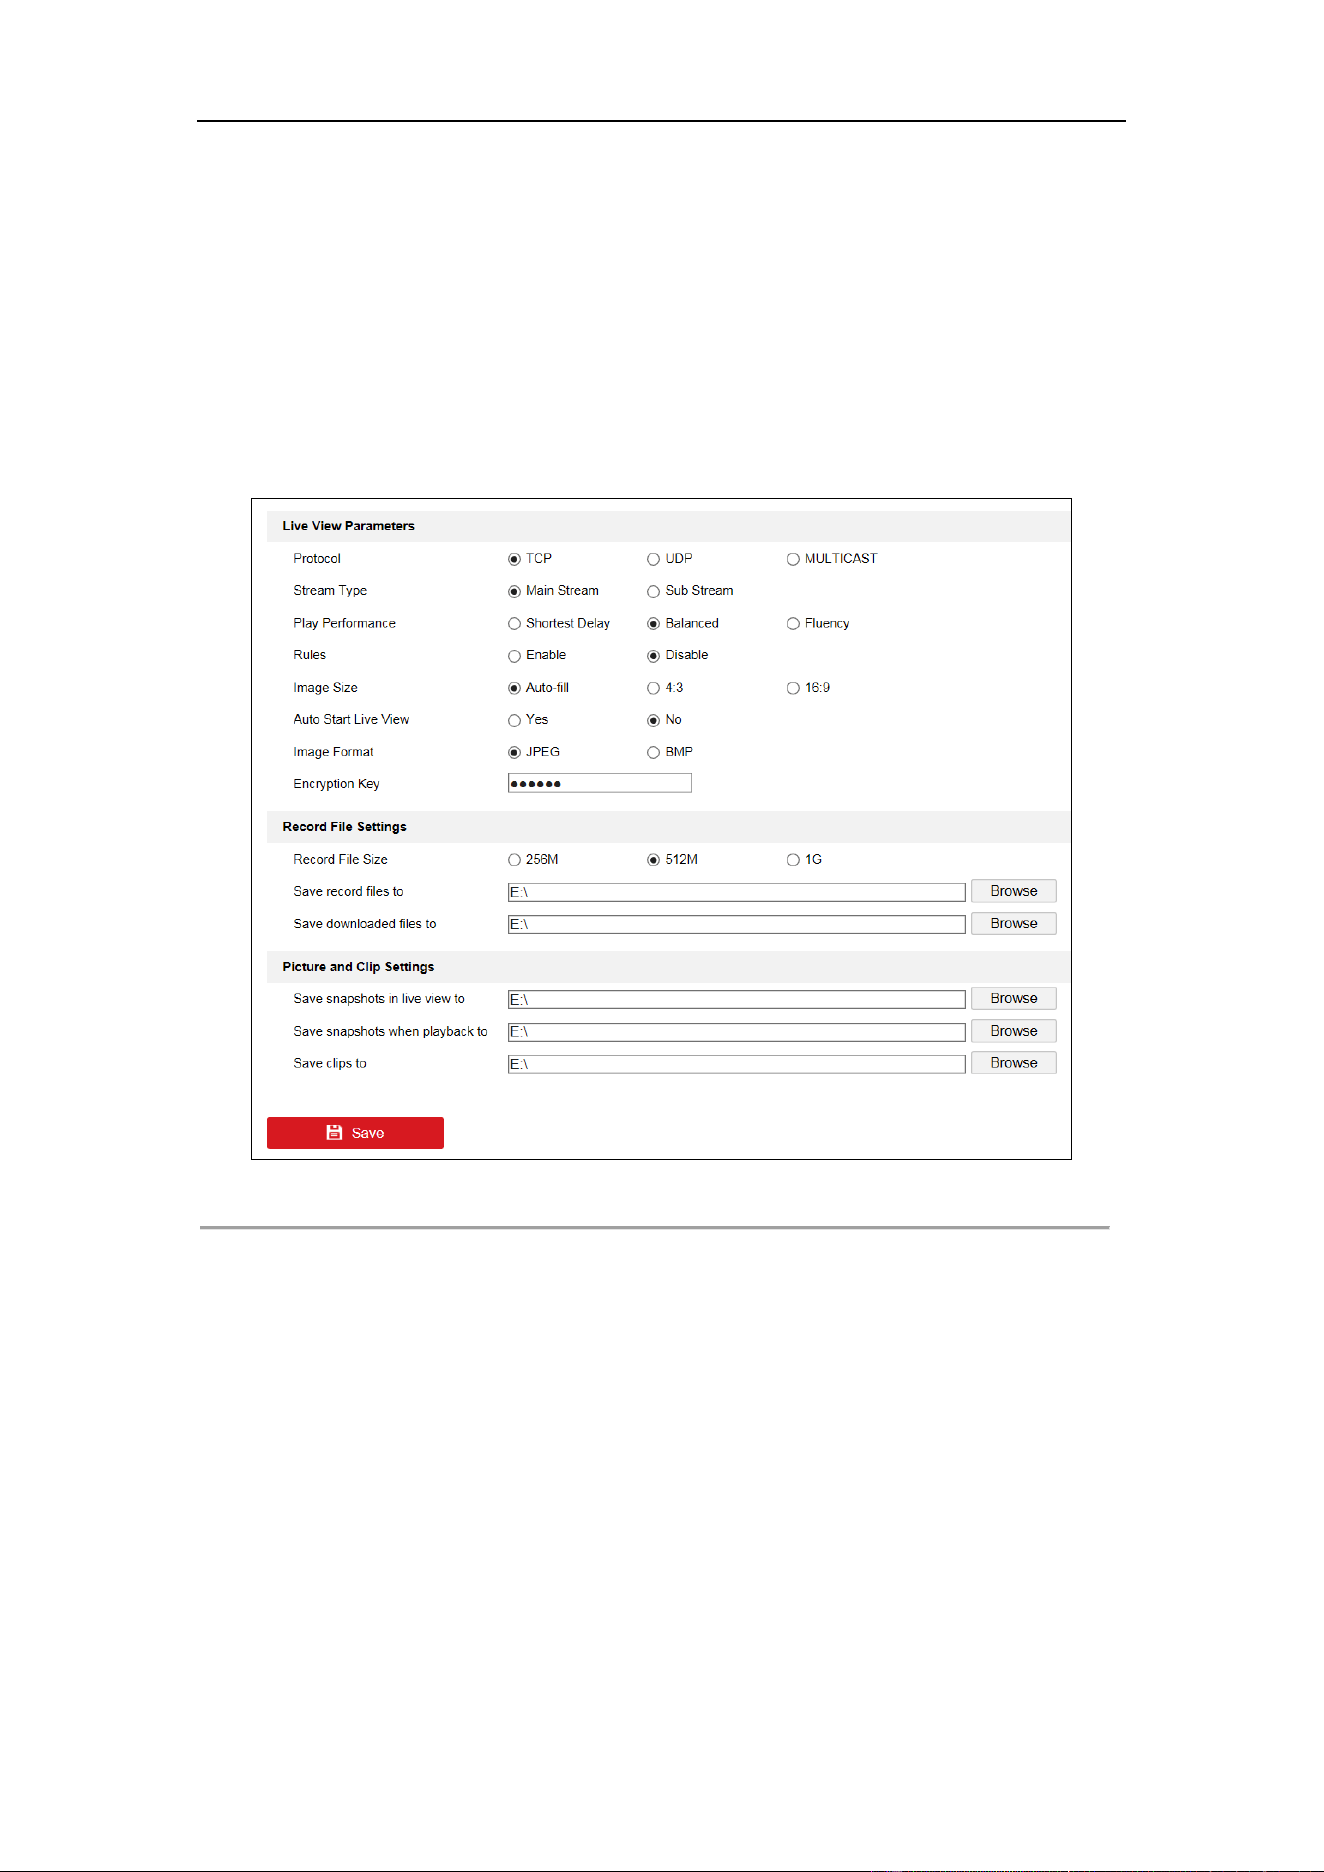Choose Shortest Delay play performance
This screenshot has width=1324, height=1872.
point(514,624)
